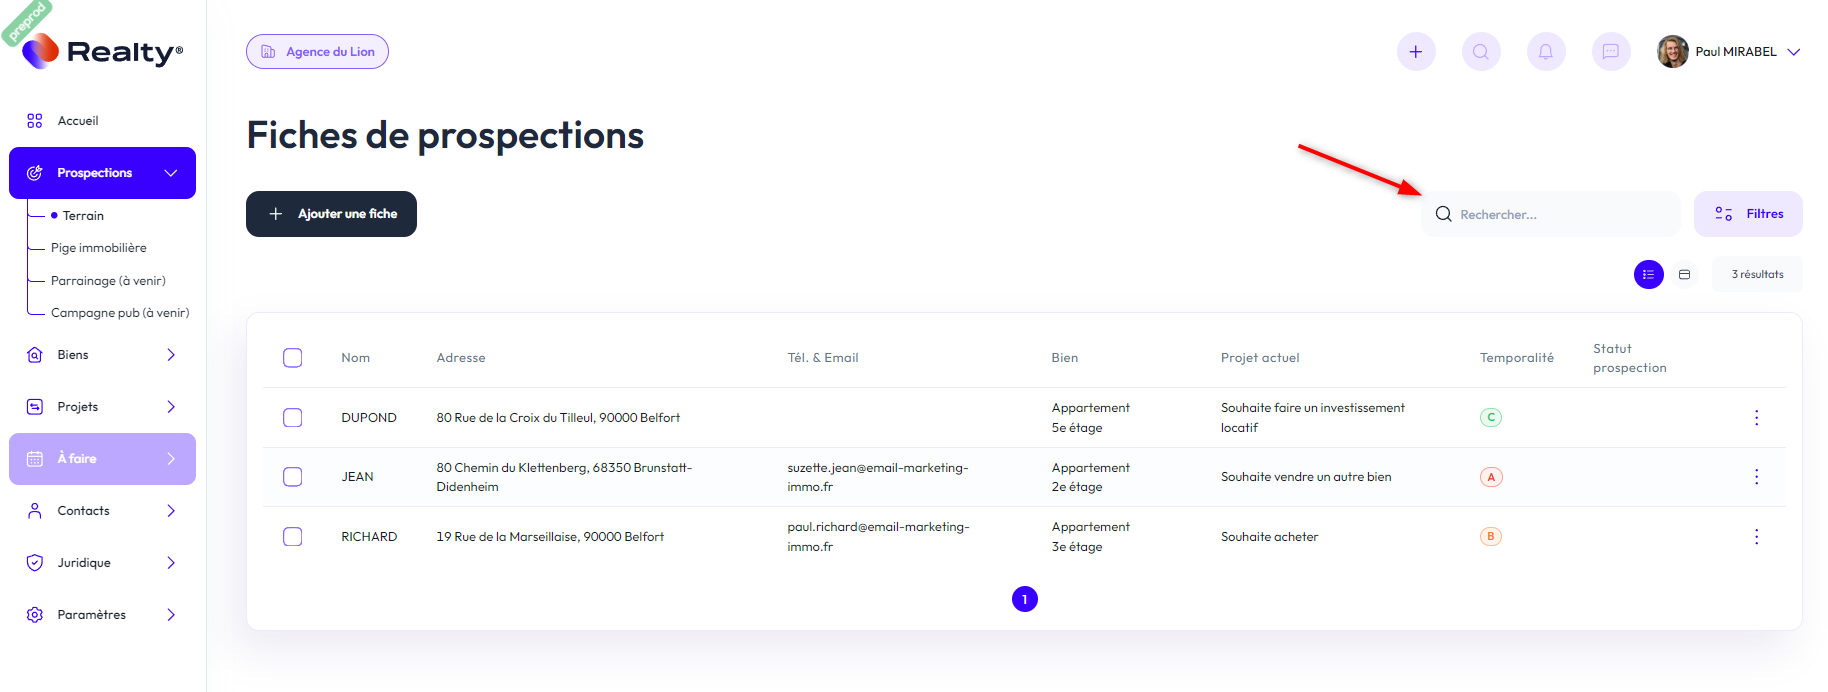The image size is (1828, 692).
Task: Check the JEAN row checkbox
Action: (x=293, y=477)
